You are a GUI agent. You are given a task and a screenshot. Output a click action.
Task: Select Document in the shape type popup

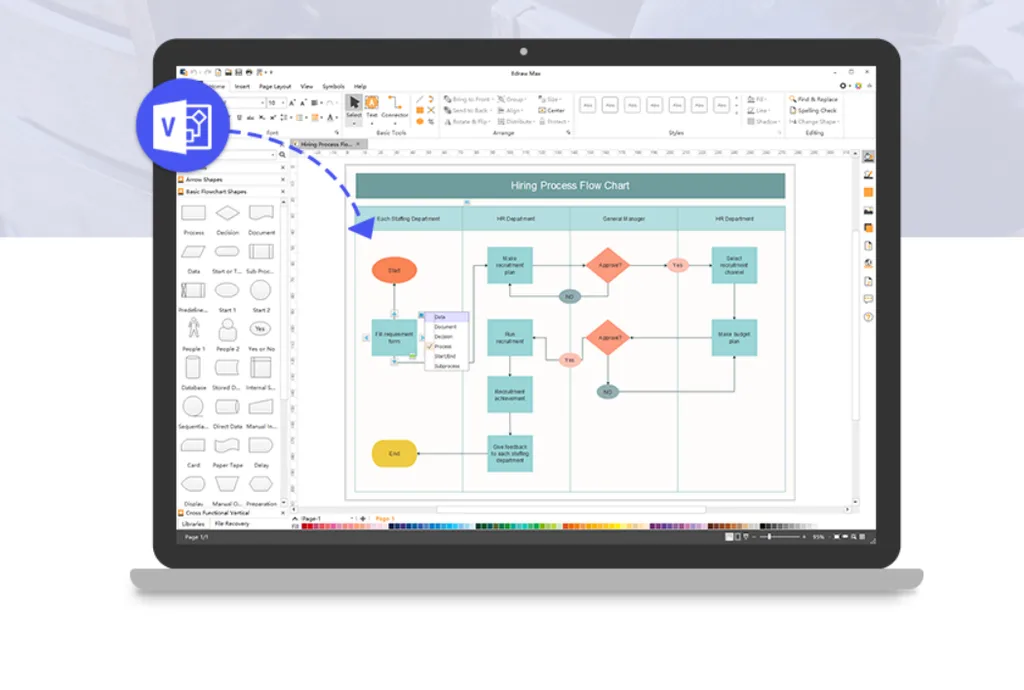pos(444,327)
